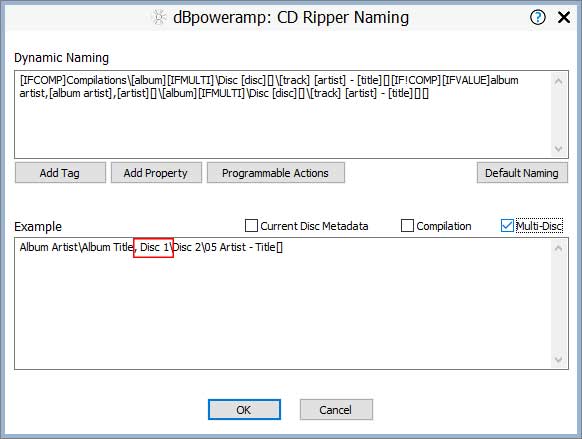Click '05 Artist - Title' text in Example
The width and height of the screenshot is (582, 439).
[x=240, y=247]
